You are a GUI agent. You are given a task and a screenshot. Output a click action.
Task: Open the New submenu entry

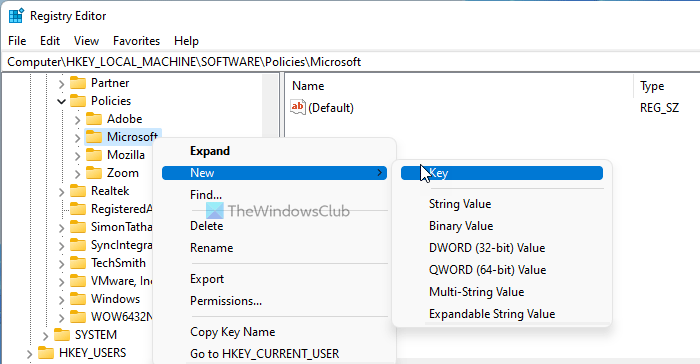tap(274, 173)
